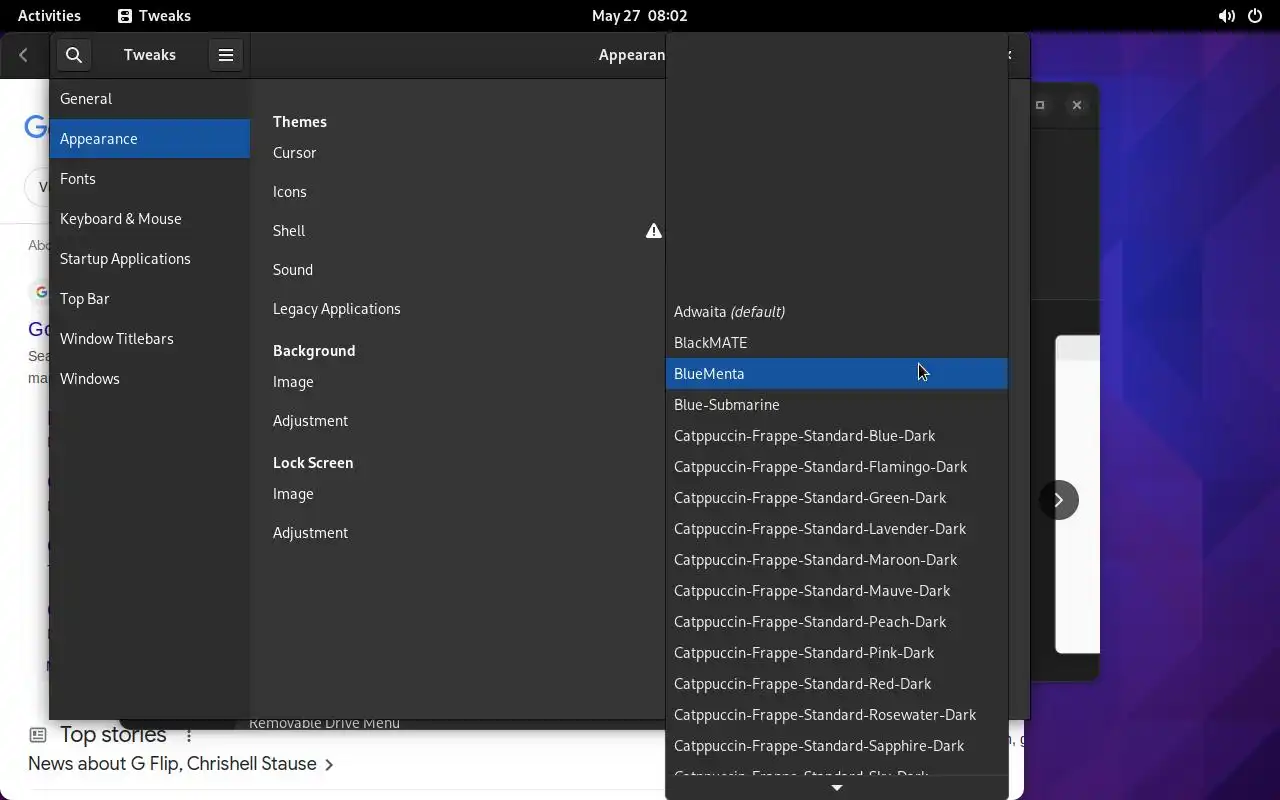This screenshot has height=800, width=1280.
Task: Open the Tweaks hamburger menu
Action: click(226, 55)
